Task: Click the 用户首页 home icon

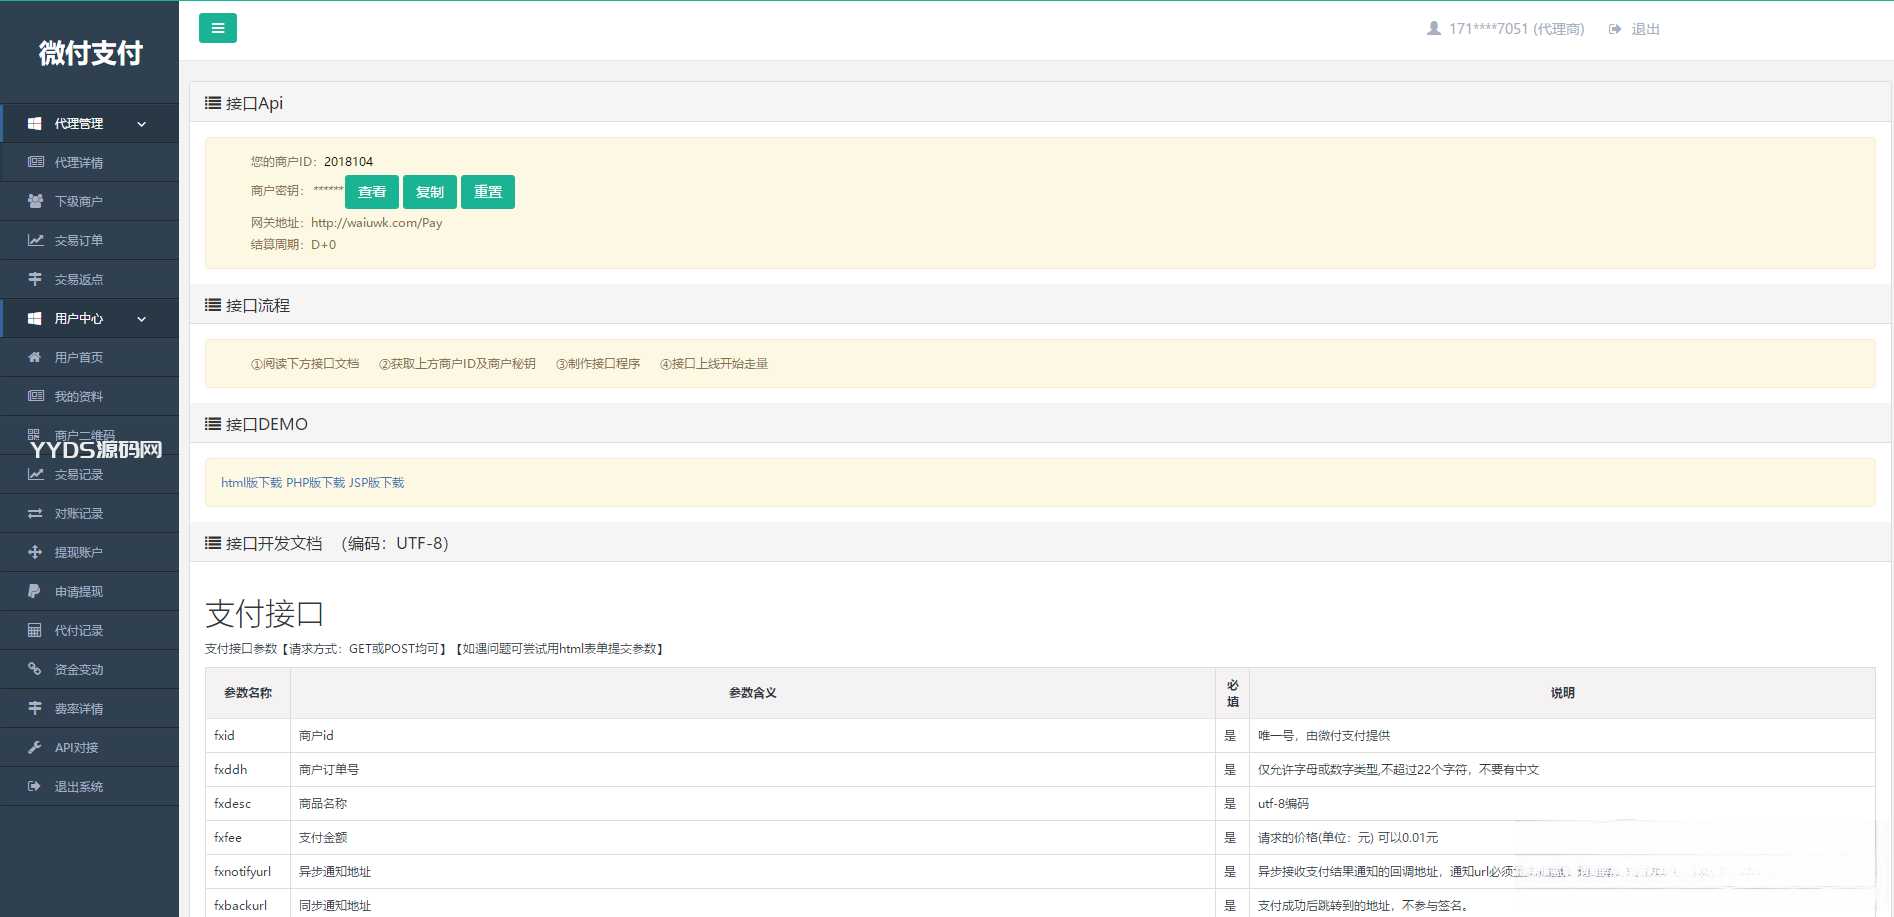Action: pos(35,357)
